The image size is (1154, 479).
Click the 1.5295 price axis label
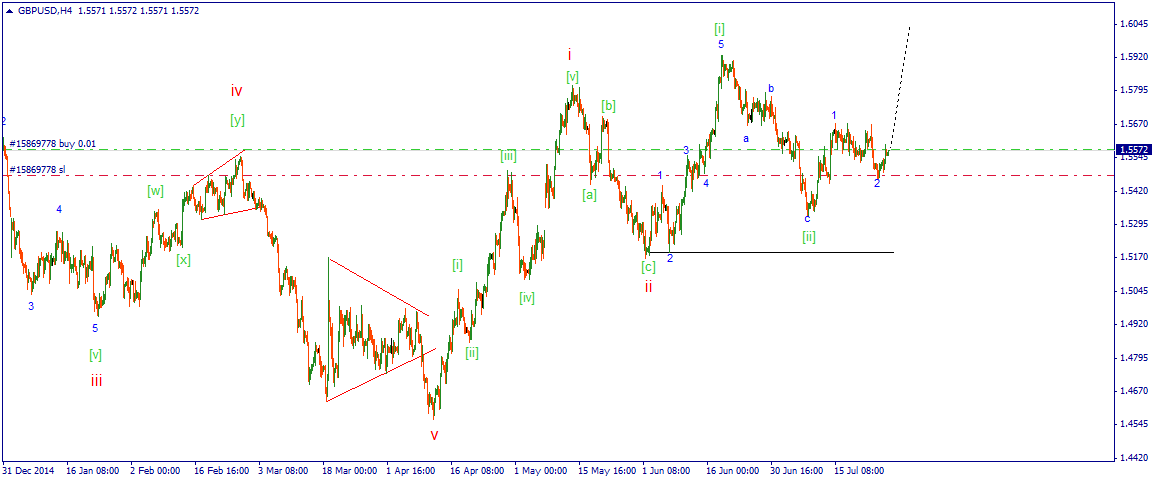pos(1133,224)
